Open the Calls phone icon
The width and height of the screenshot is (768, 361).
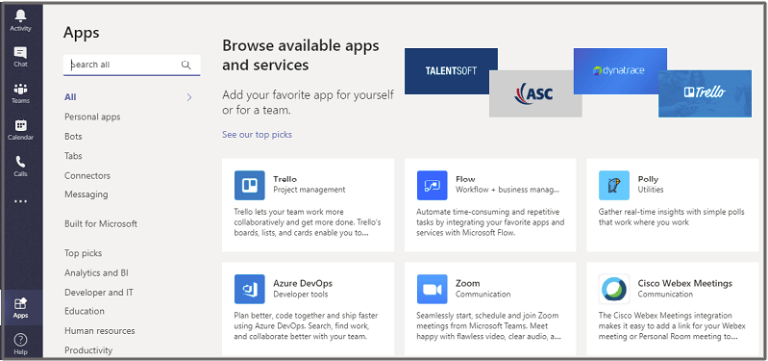click(21, 162)
